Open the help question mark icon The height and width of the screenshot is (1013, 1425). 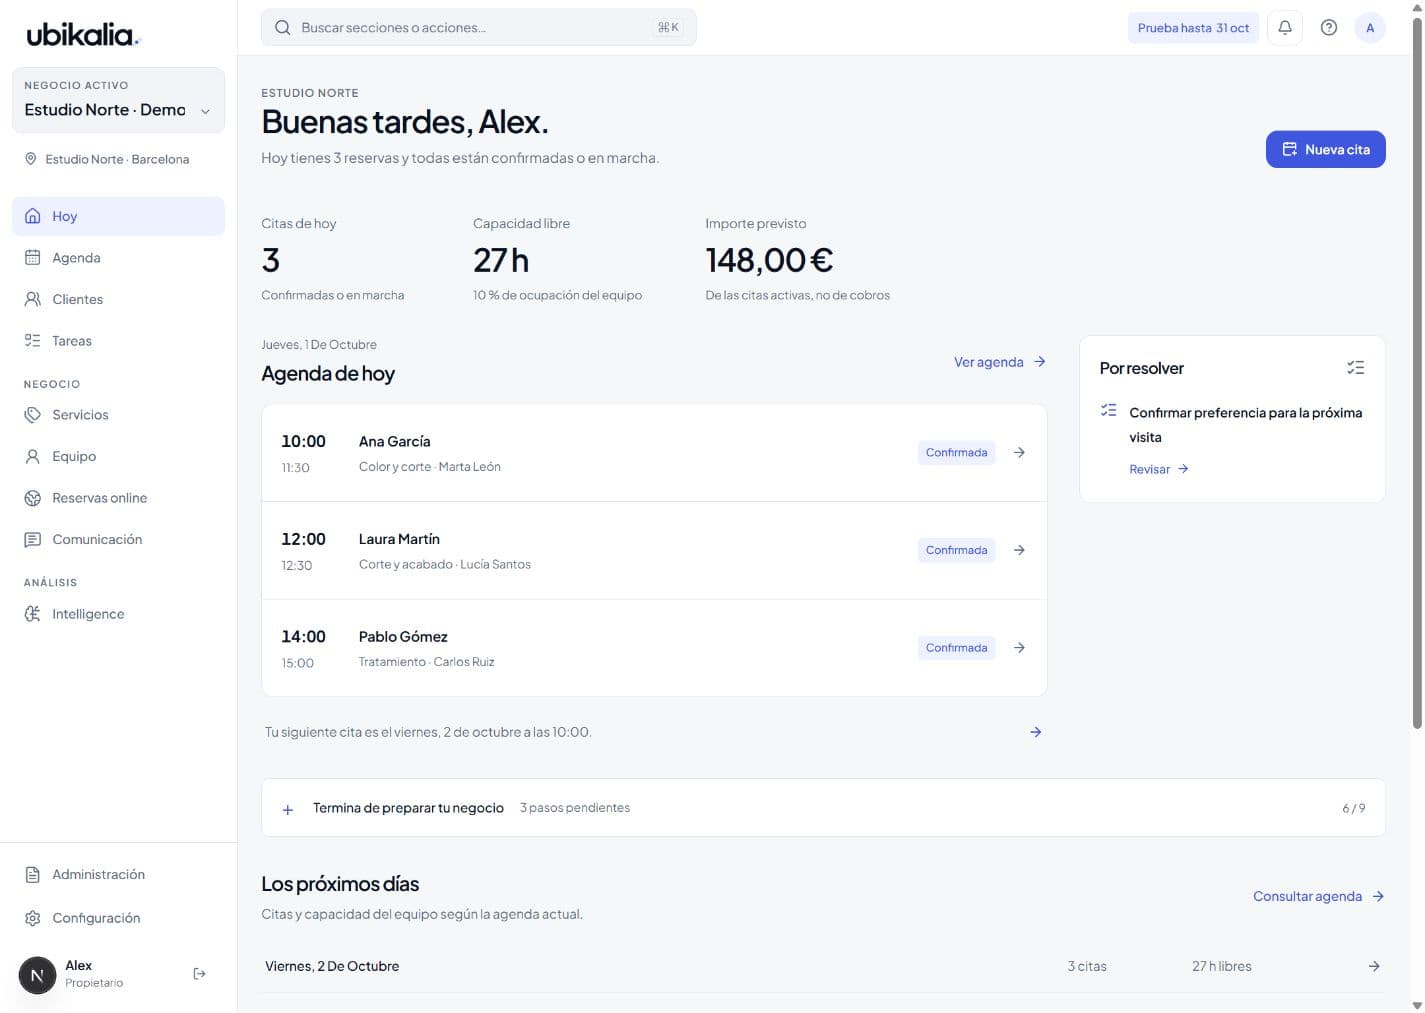tap(1329, 28)
